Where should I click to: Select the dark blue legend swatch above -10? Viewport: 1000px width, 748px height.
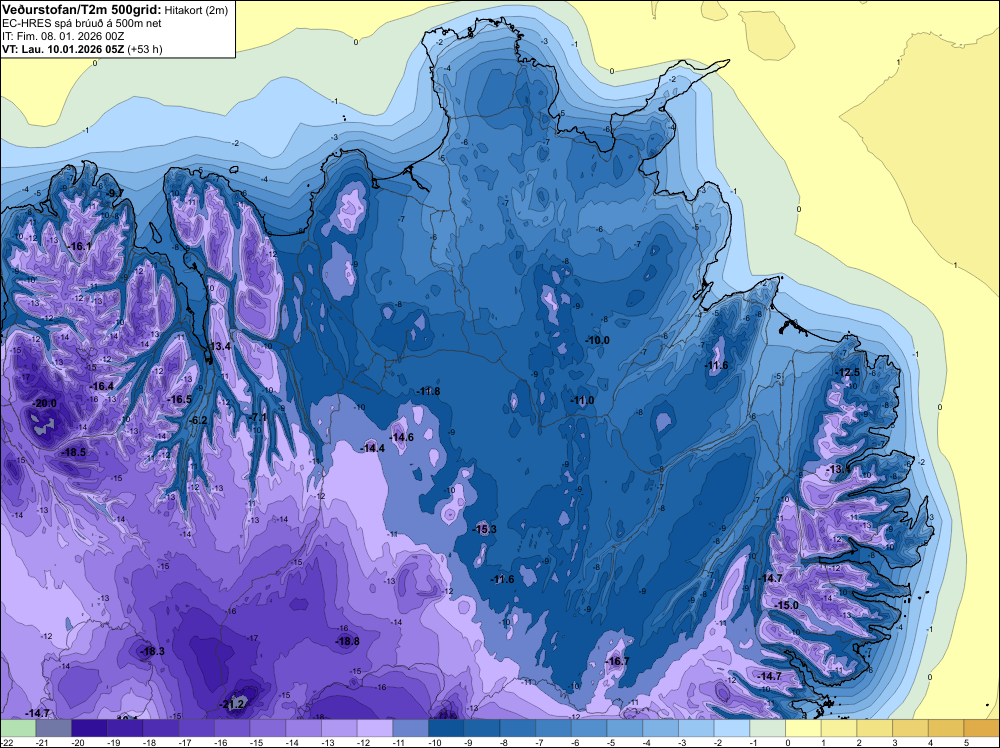pyautogui.click(x=446, y=728)
